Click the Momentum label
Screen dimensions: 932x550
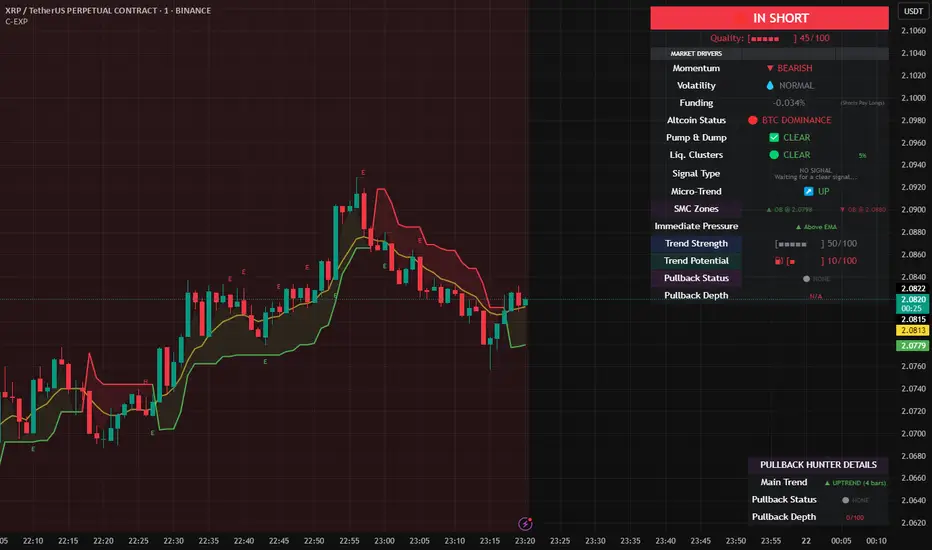pyautogui.click(x=696, y=68)
